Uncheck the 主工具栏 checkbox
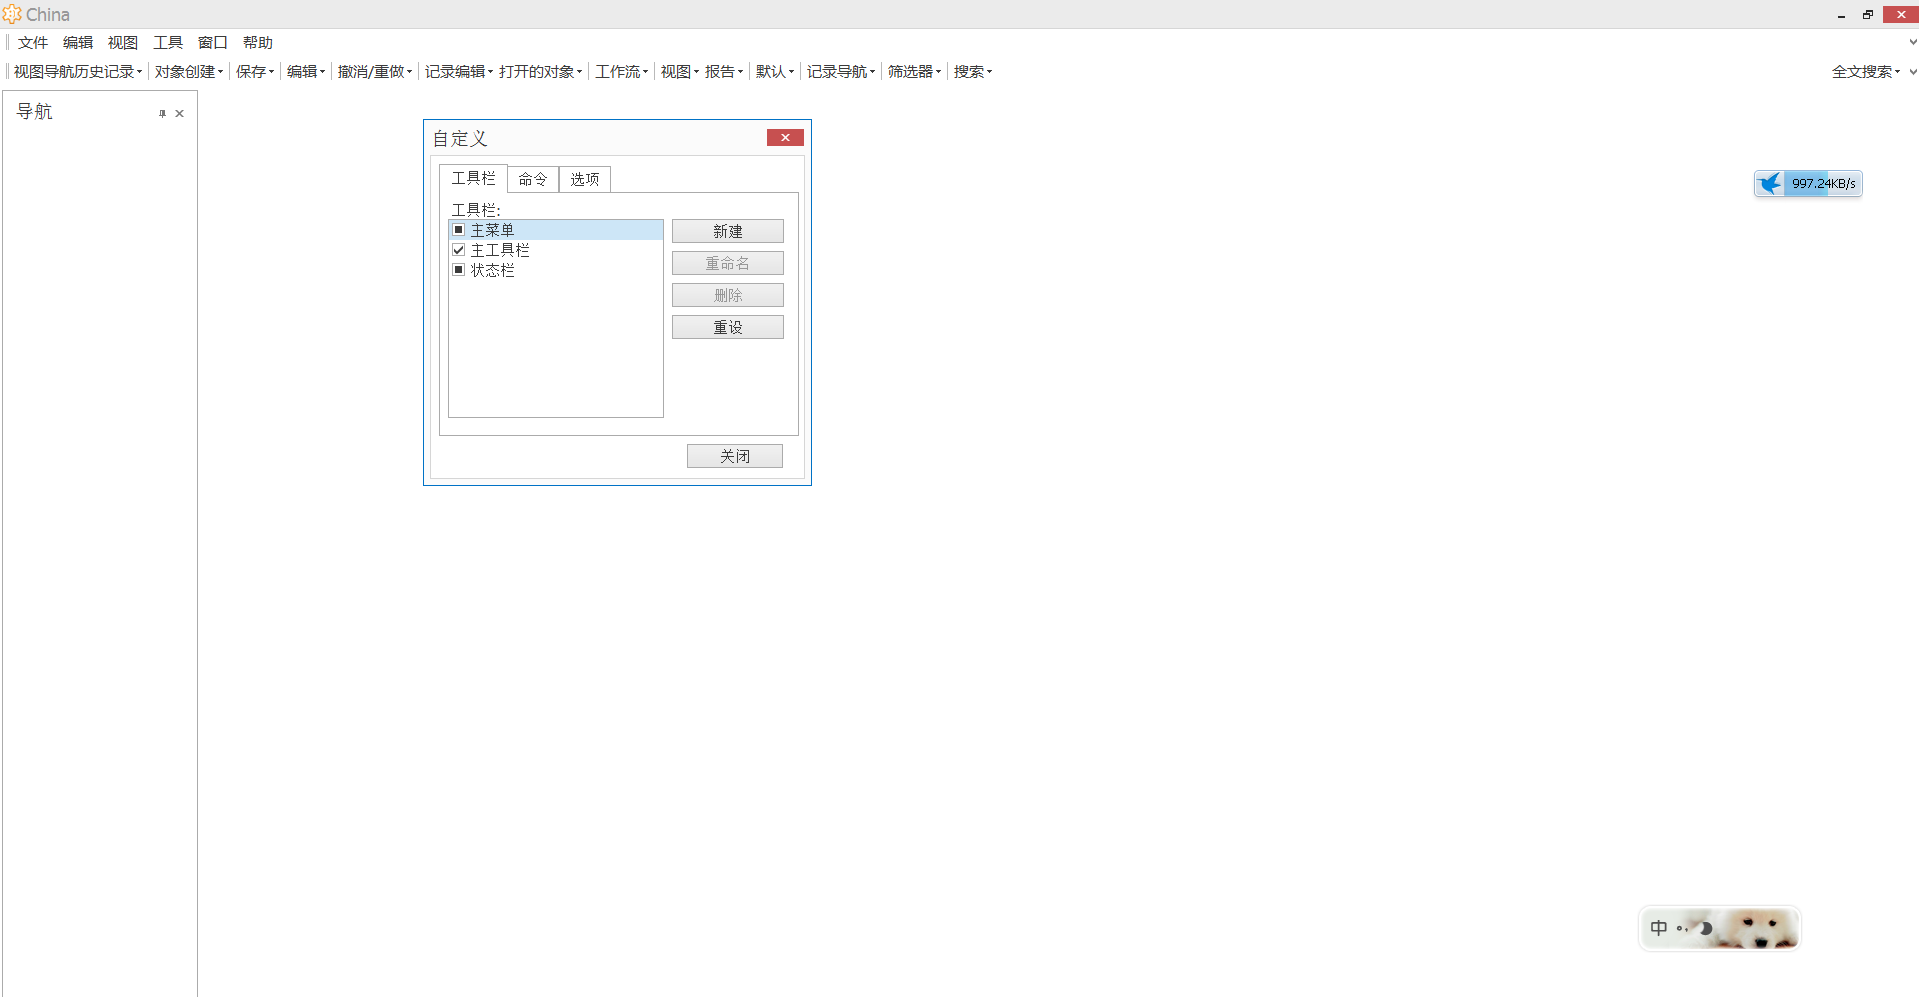1919x997 pixels. [x=459, y=250]
